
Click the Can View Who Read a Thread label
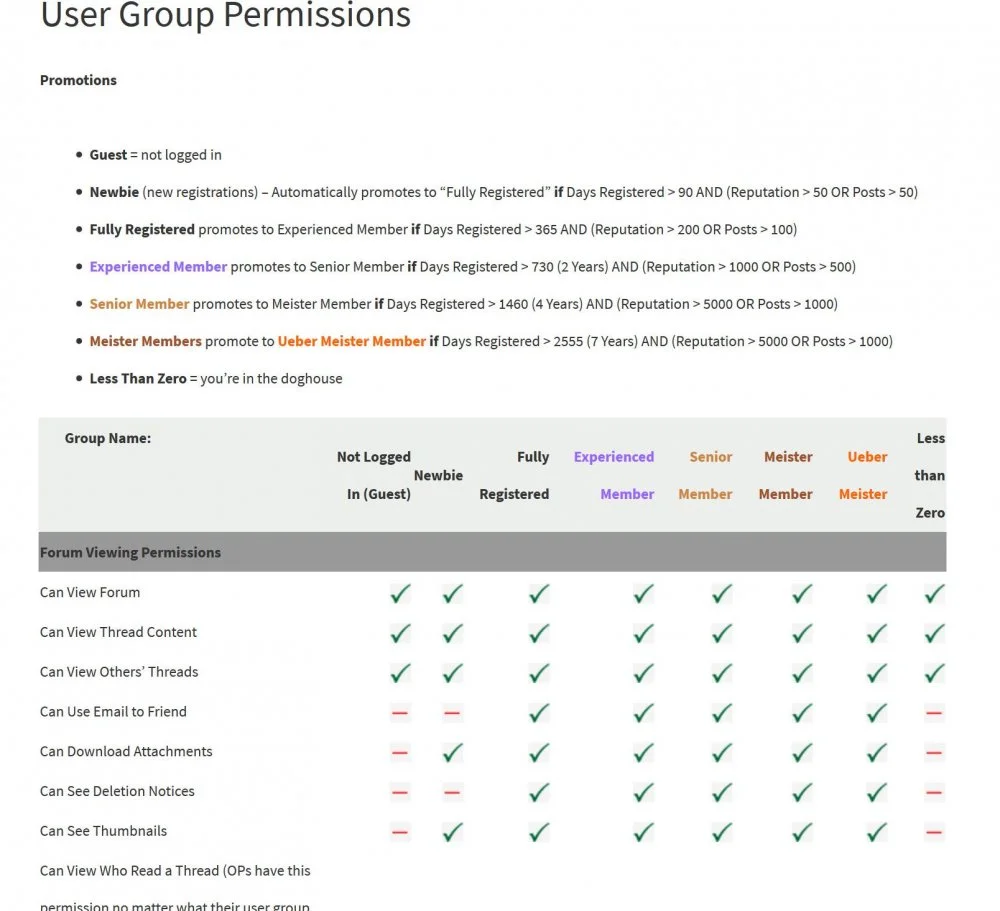(175, 887)
